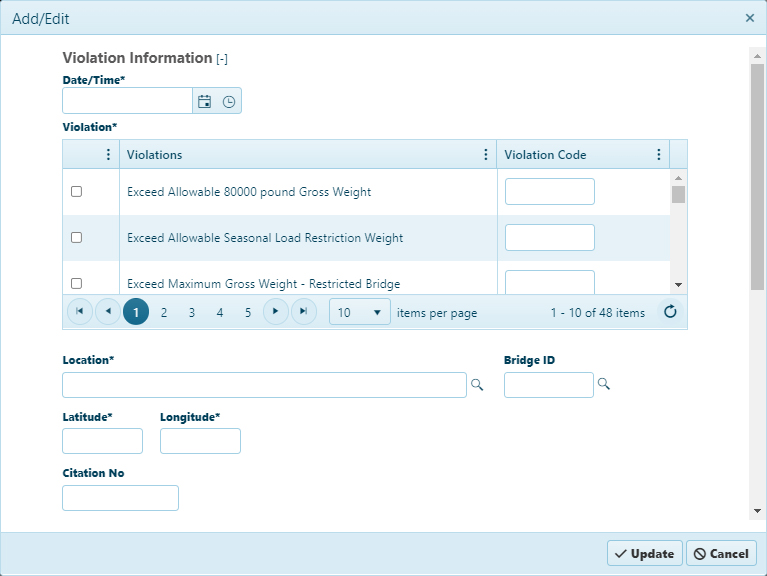This screenshot has width=767, height=576.
Task: Click the Location search magnifier icon
Action: point(477,385)
